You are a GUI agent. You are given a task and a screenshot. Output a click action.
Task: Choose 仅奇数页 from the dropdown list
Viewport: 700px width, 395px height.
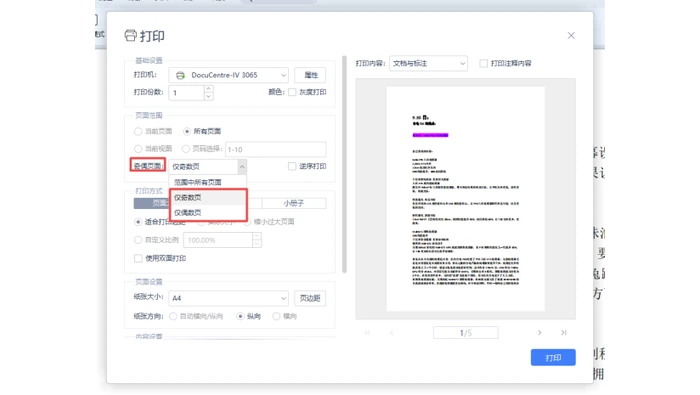click(x=208, y=197)
